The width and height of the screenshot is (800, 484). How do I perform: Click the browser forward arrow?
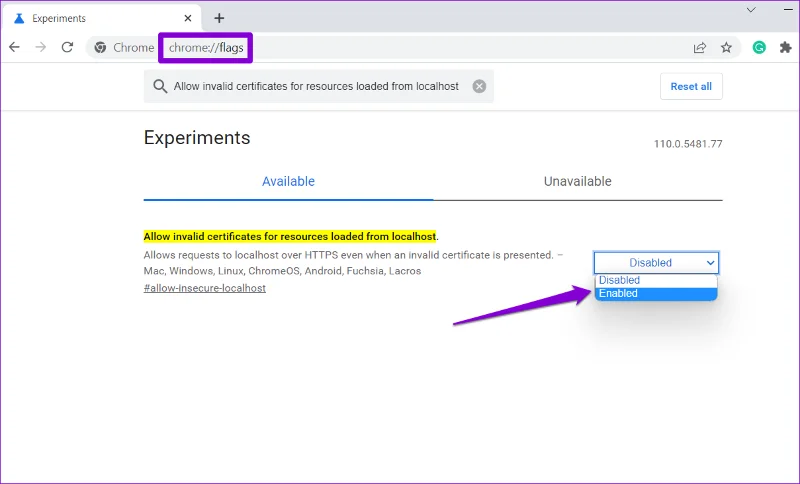[x=40, y=47]
